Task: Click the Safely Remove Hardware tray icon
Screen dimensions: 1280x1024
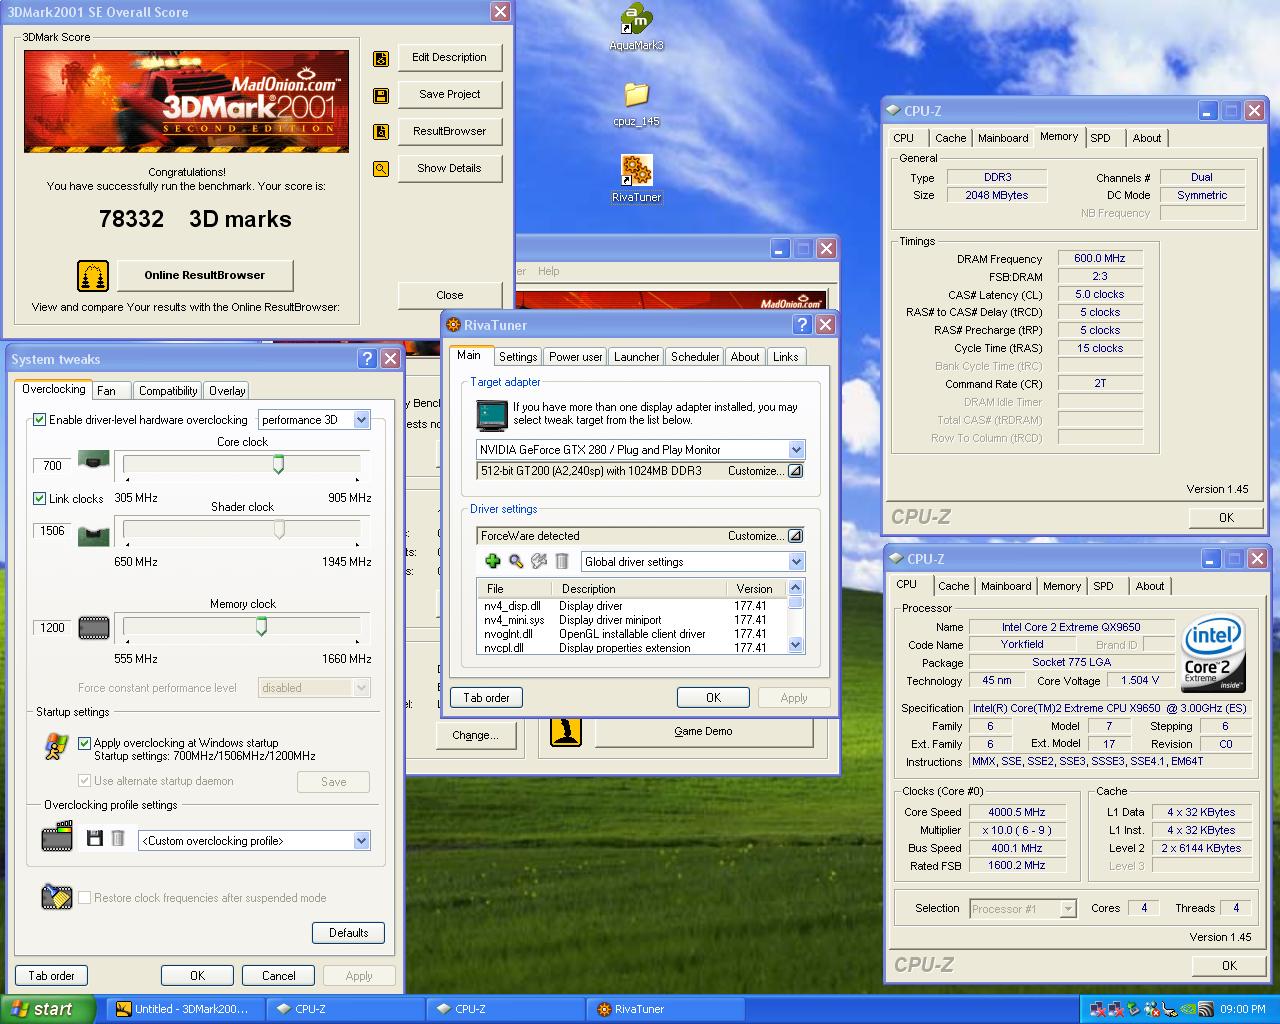Action: 1133,1009
